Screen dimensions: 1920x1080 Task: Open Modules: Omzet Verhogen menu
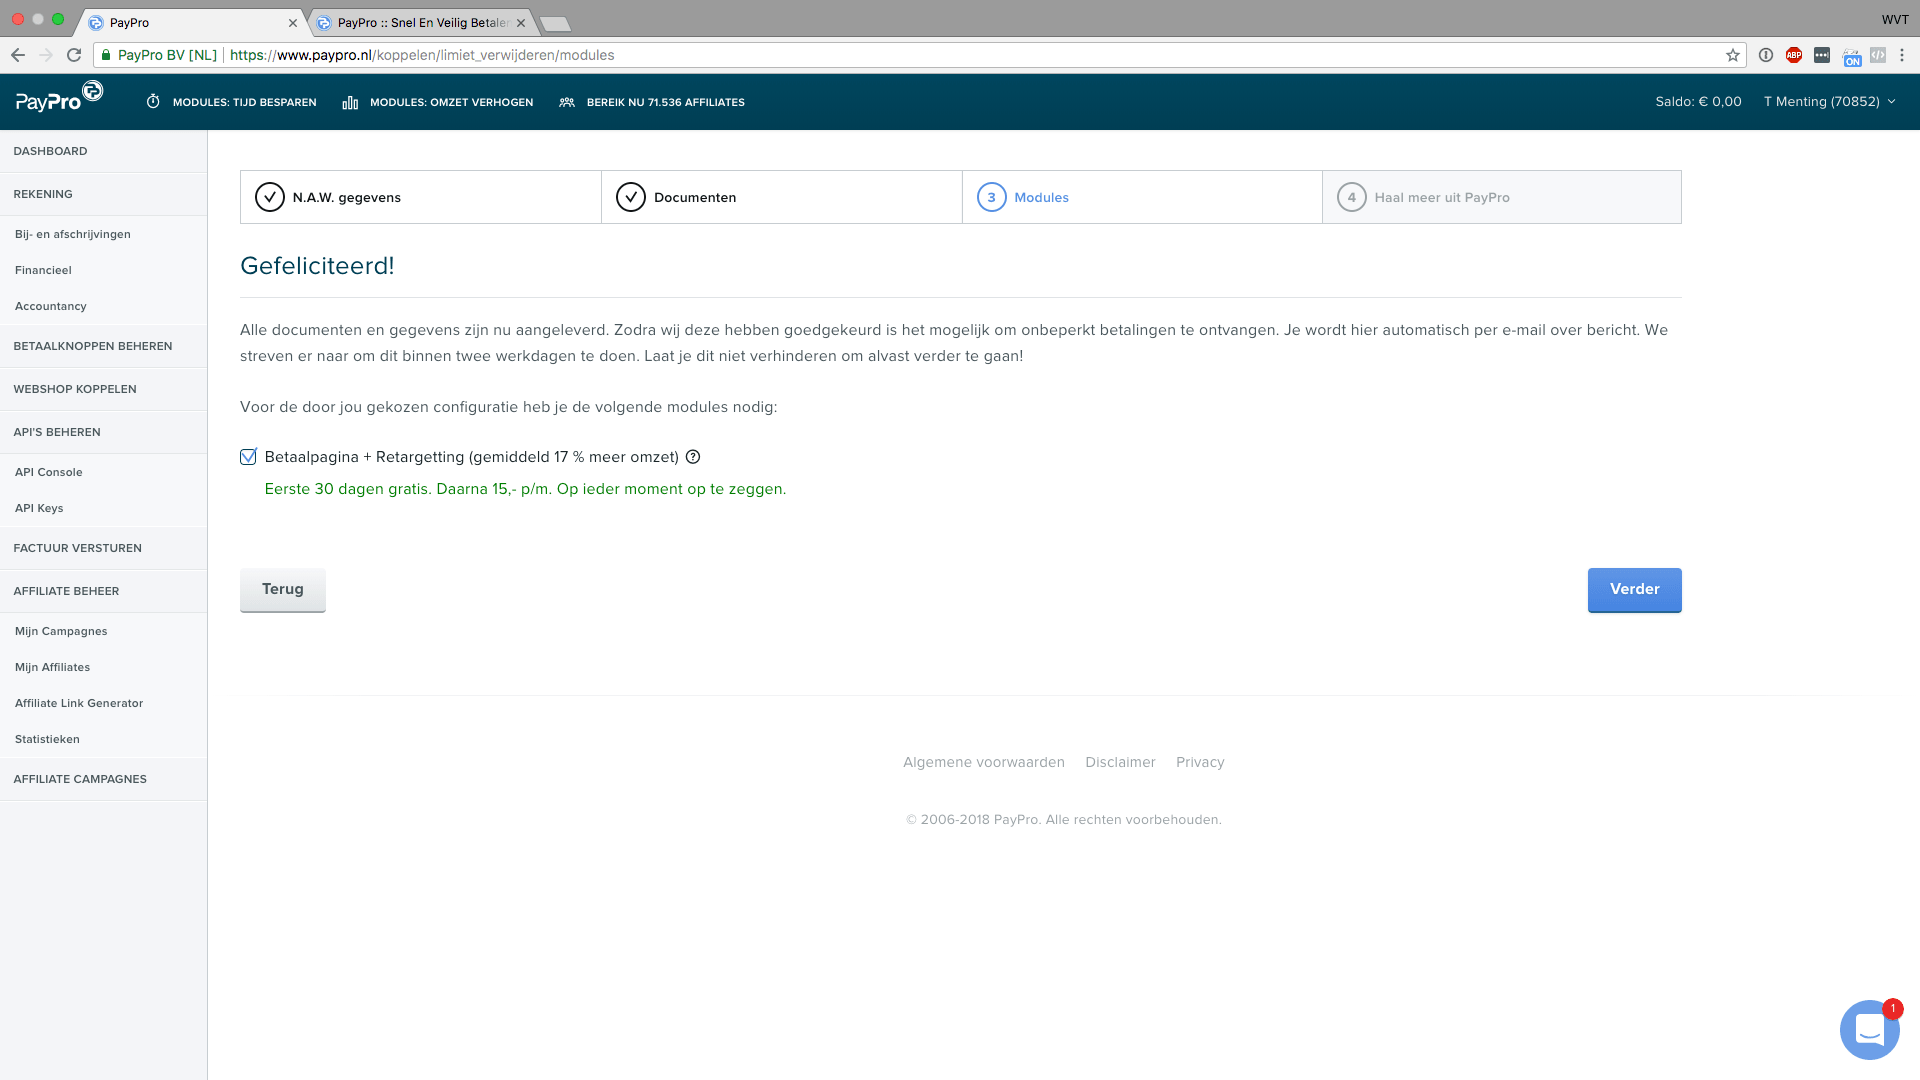438,102
